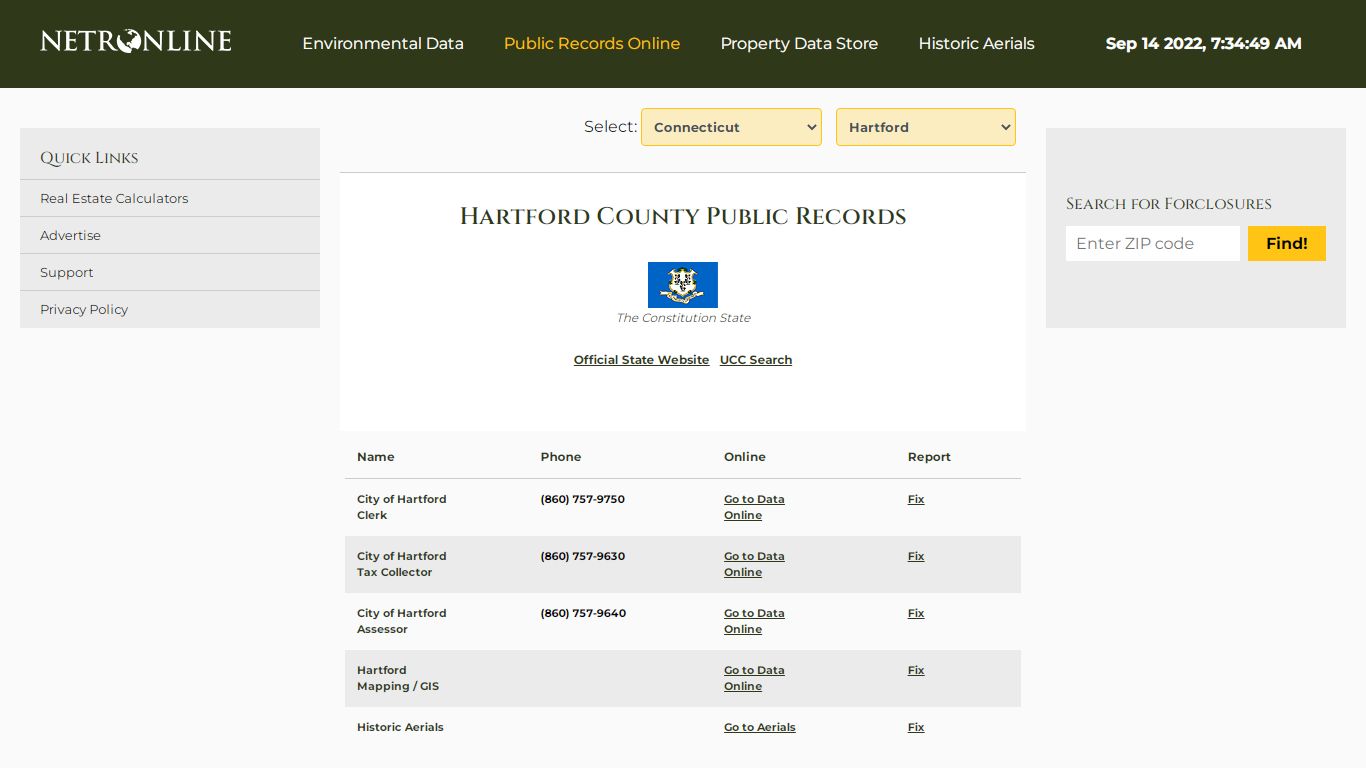Click the Enter ZIP code field

pyautogui.click(x=1153, y=243)
